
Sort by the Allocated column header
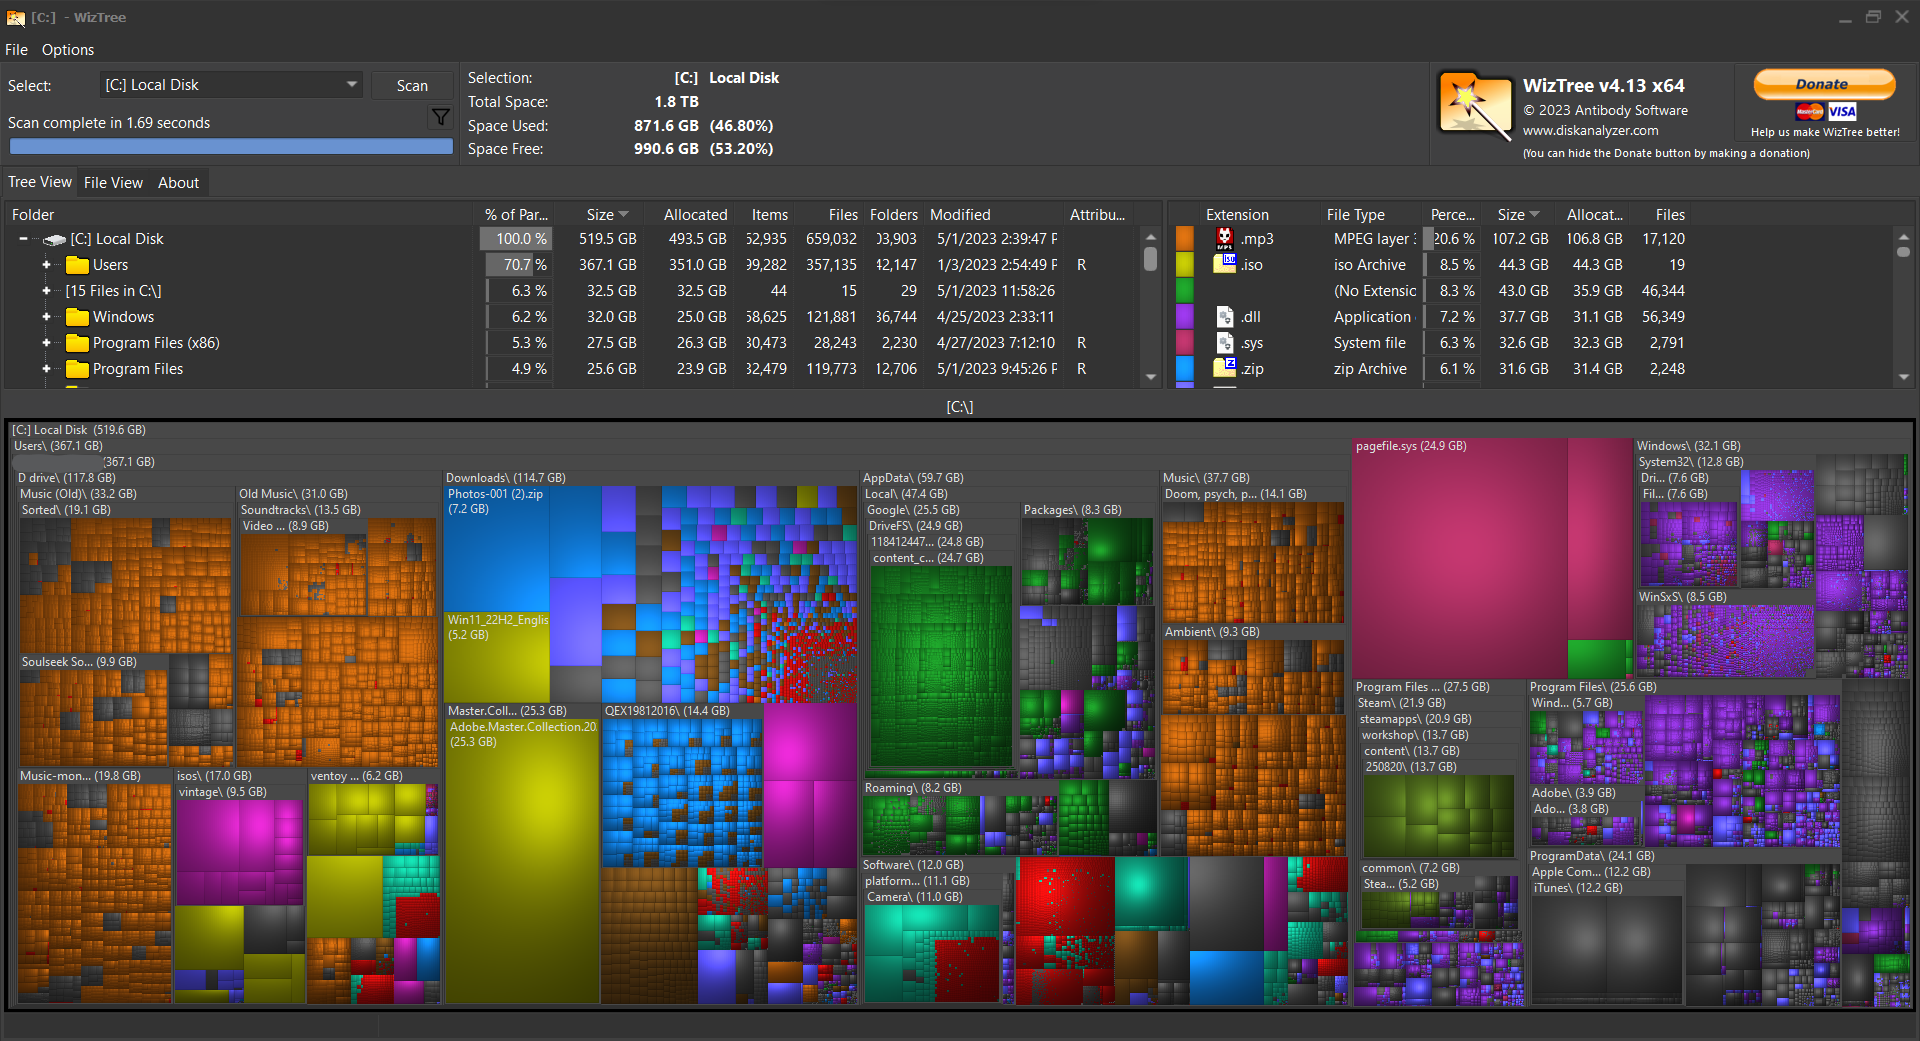click(695, 215)
